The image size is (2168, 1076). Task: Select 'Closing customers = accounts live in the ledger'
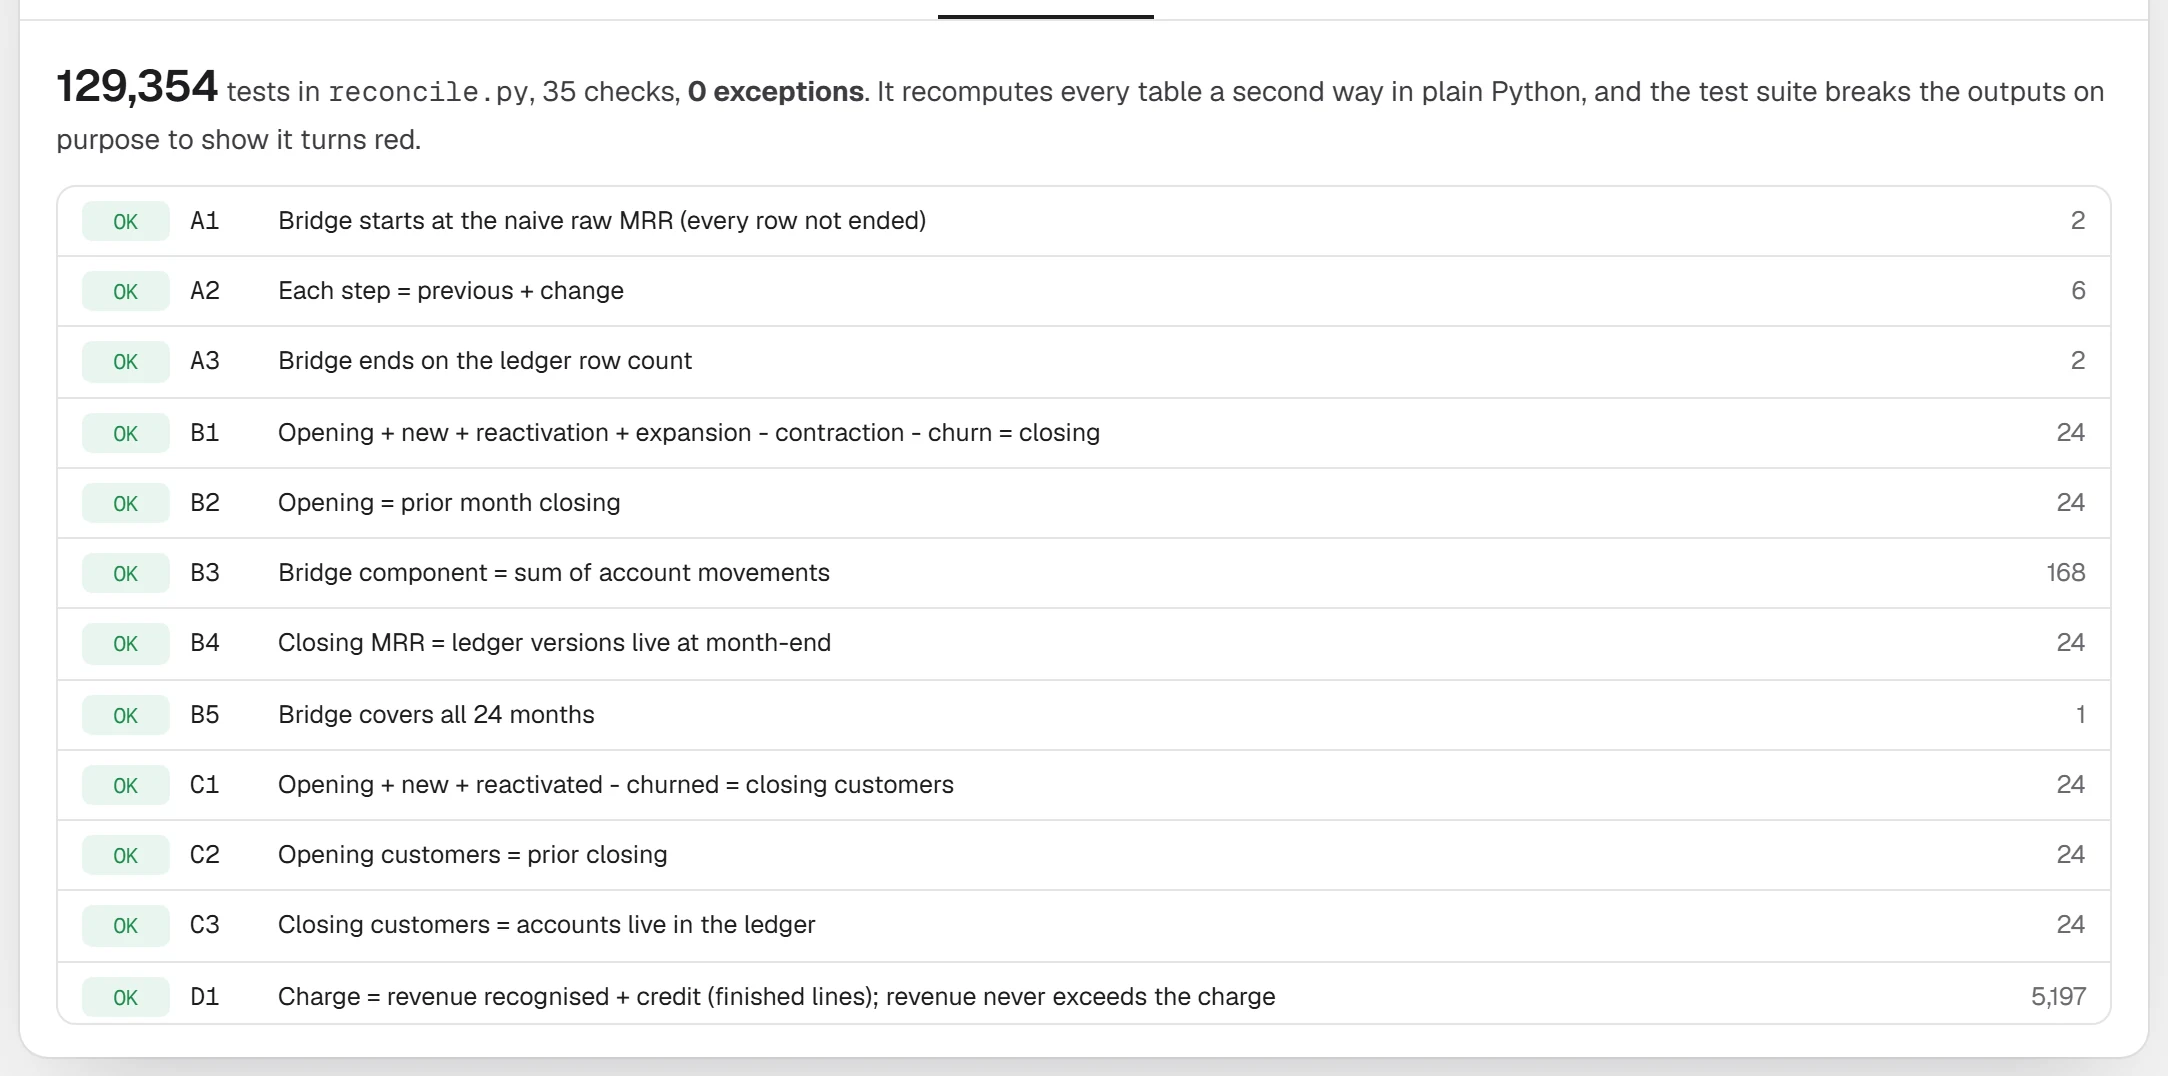(x=547, y=925)
